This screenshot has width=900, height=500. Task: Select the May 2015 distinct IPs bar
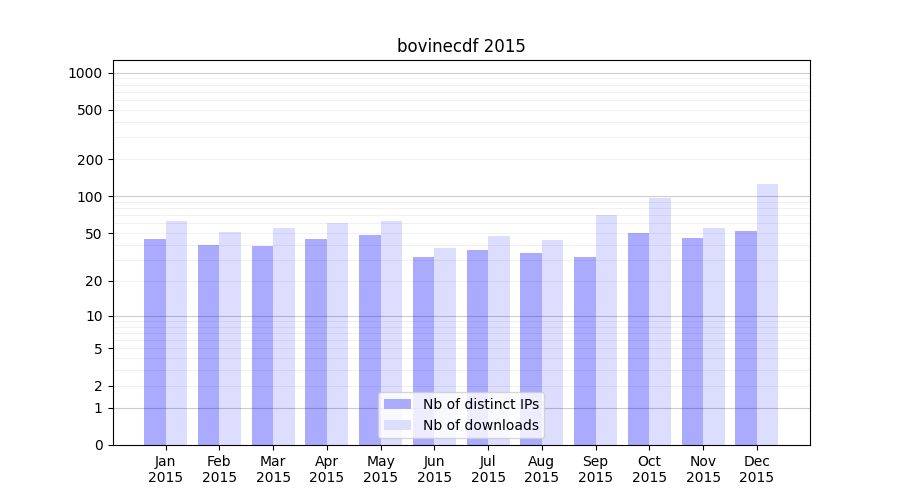(370, 339)
